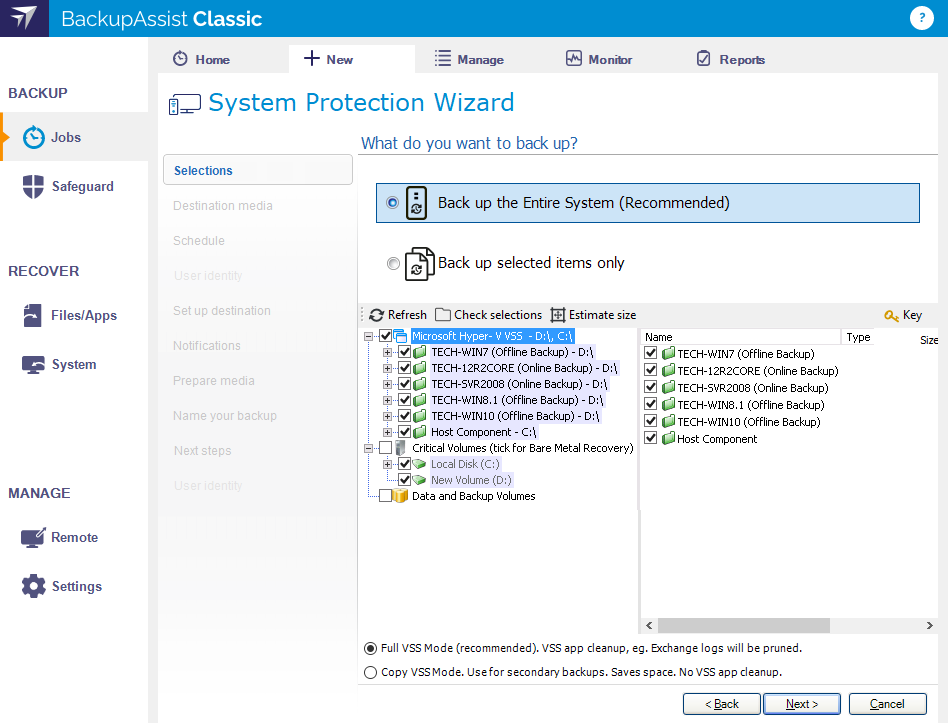Click the Check selections box icon
Viewport: 948px width, 723px height.
pyautogui.click(x=443, y=315)
